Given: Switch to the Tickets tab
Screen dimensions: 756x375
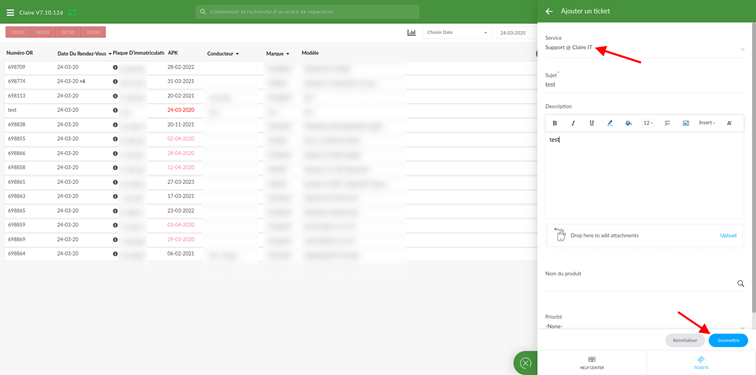Looking at the screenshot, I should 701,363.
